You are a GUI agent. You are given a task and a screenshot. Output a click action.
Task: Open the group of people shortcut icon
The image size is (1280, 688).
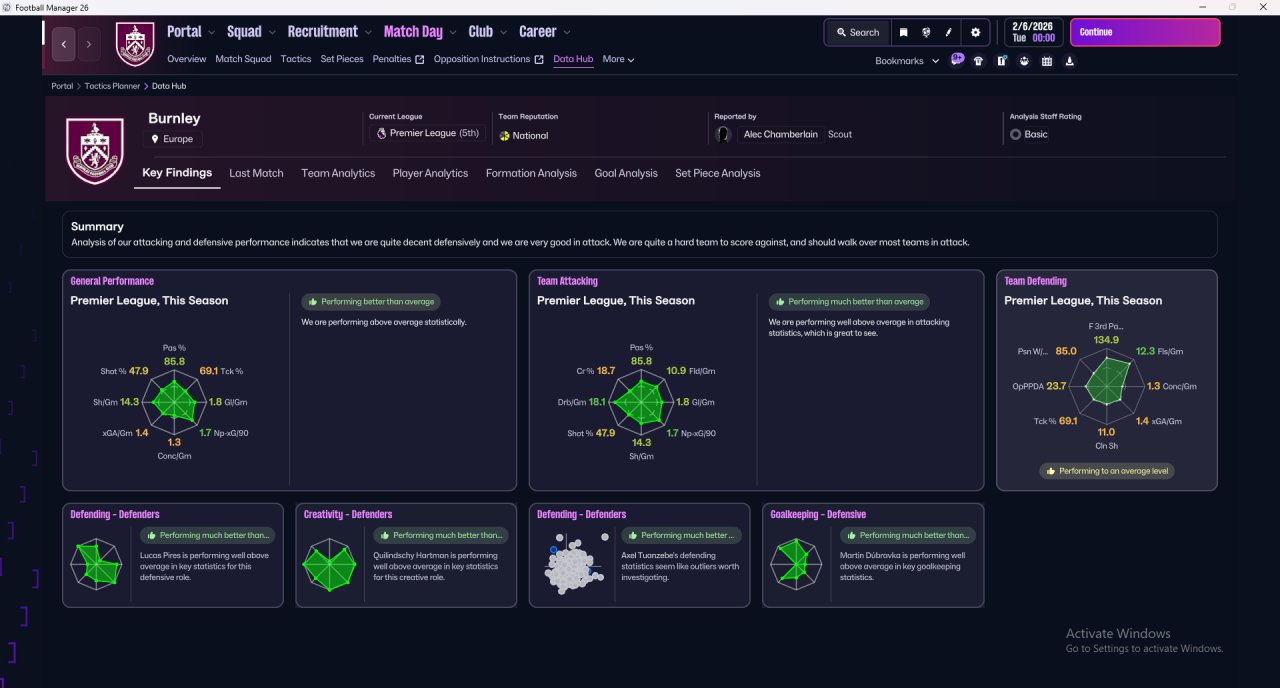[1024, 61]
